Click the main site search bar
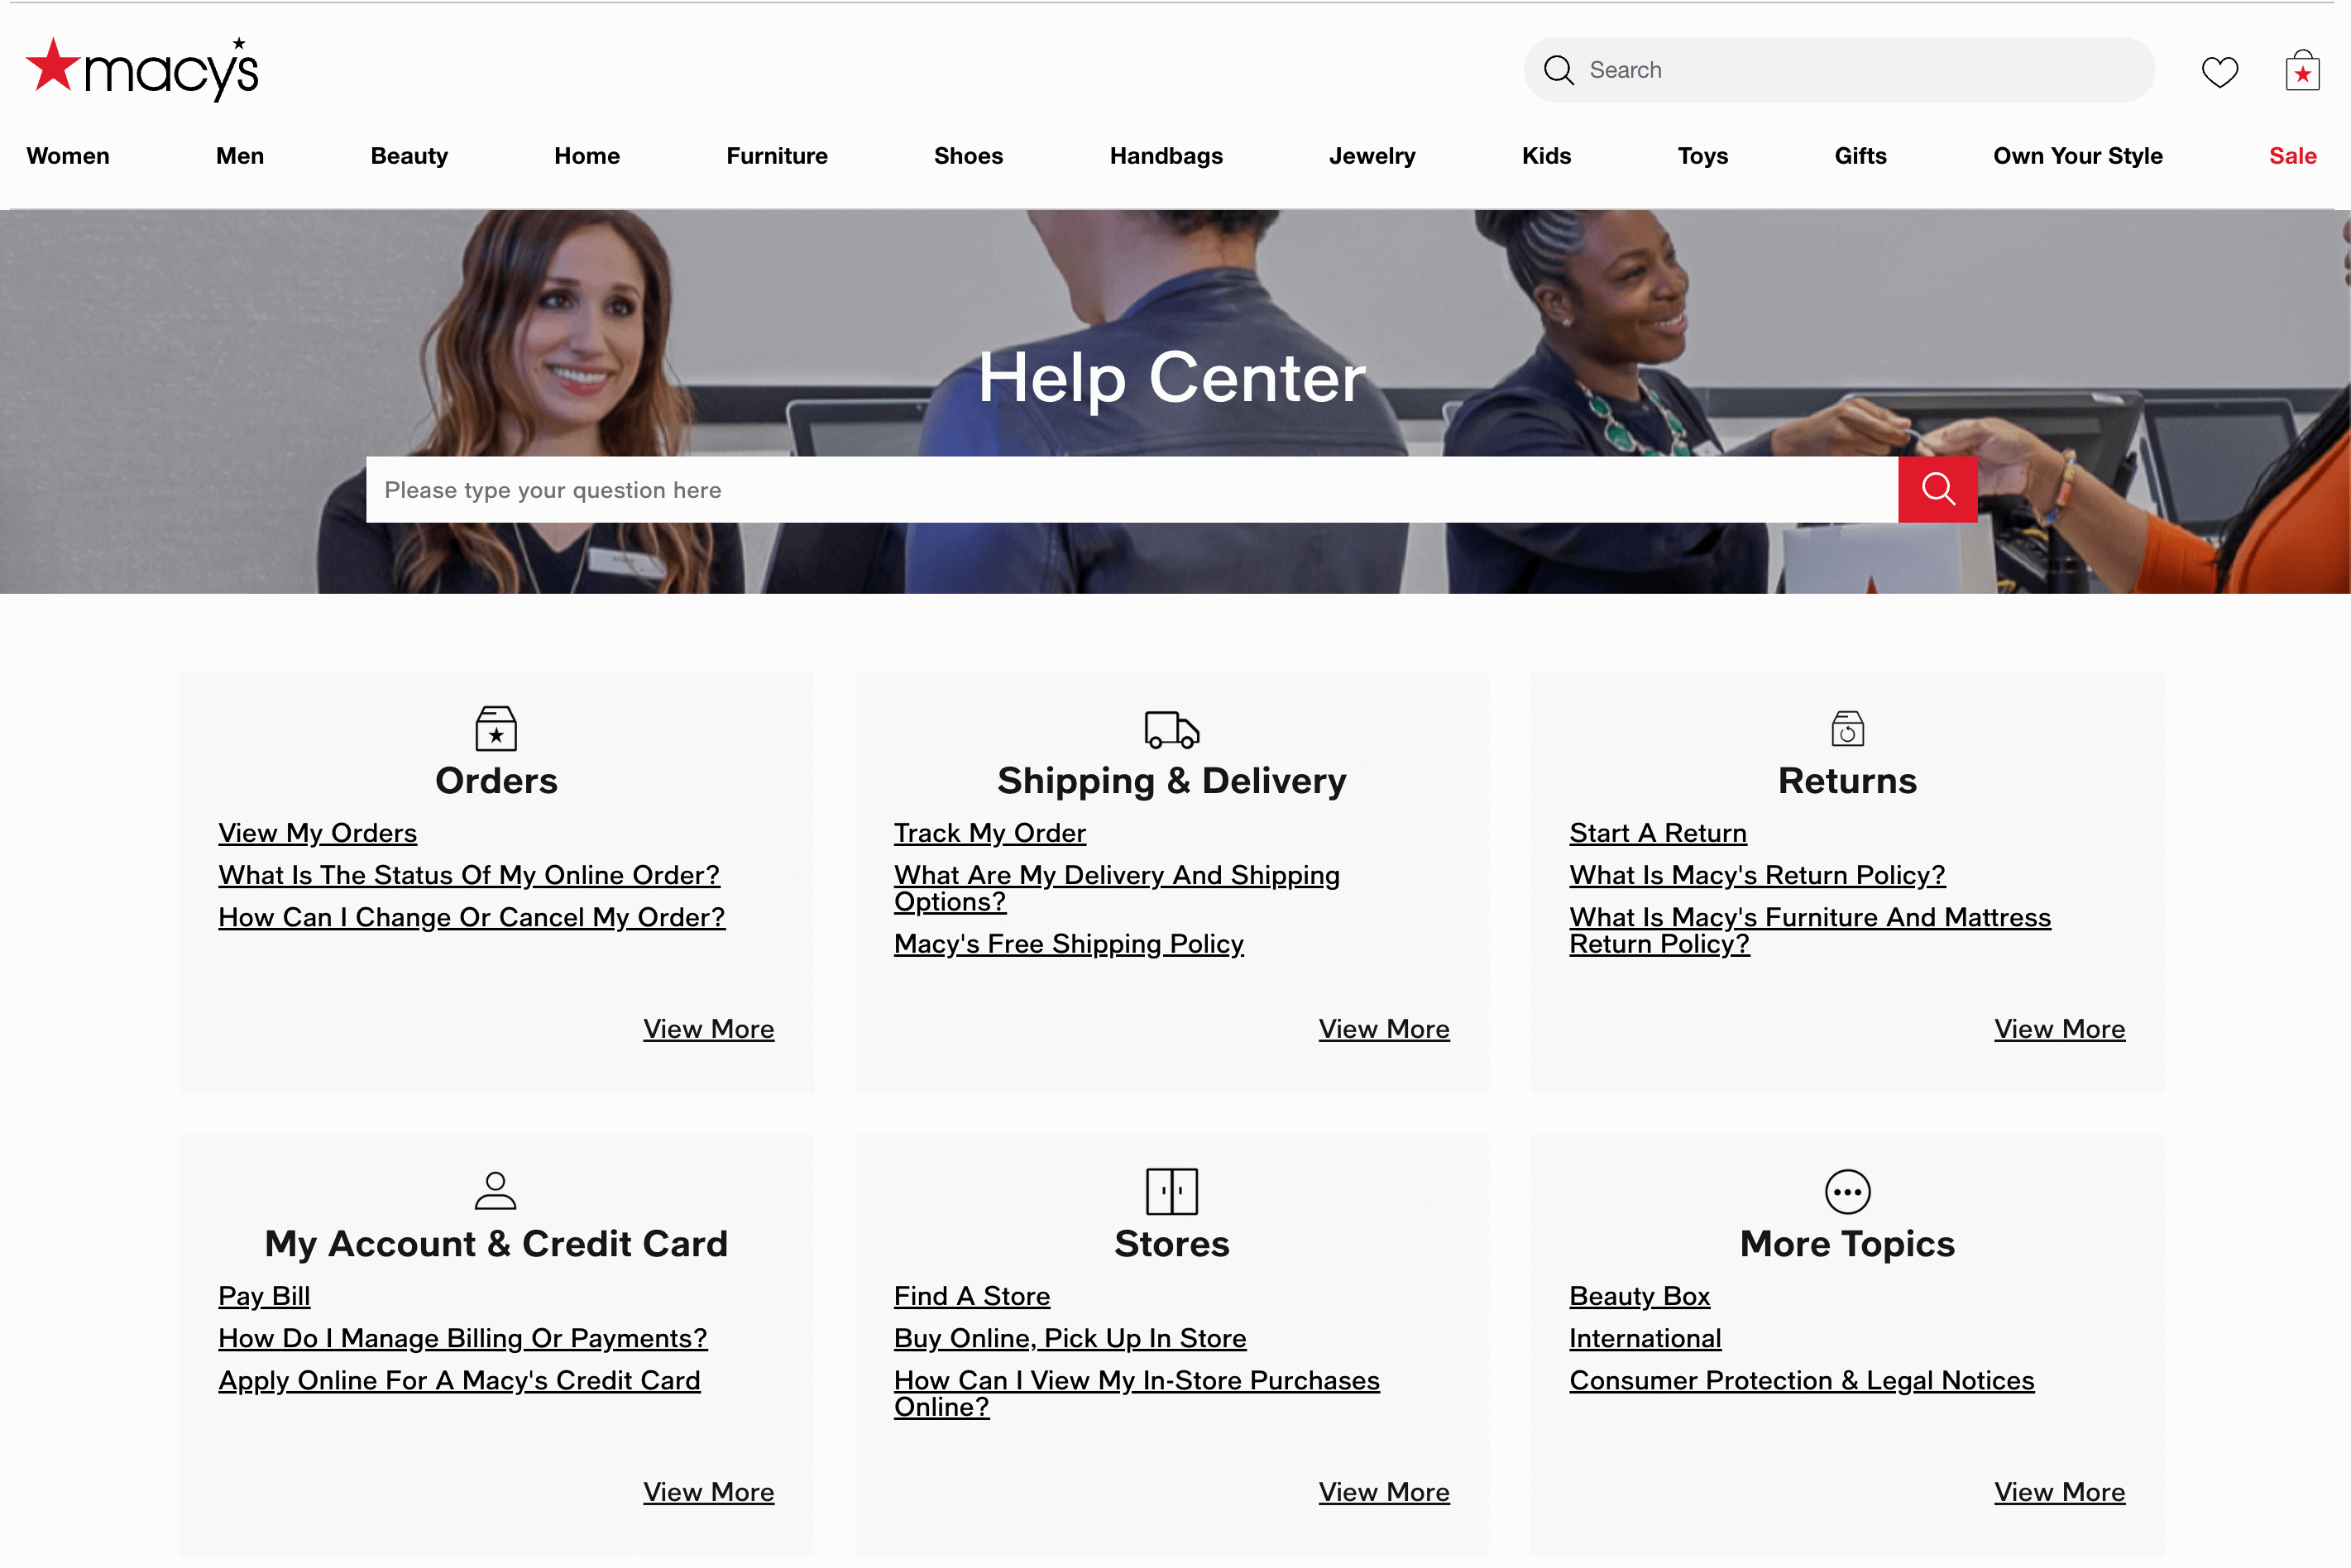2351x1568 pixels. point(1836,70)
